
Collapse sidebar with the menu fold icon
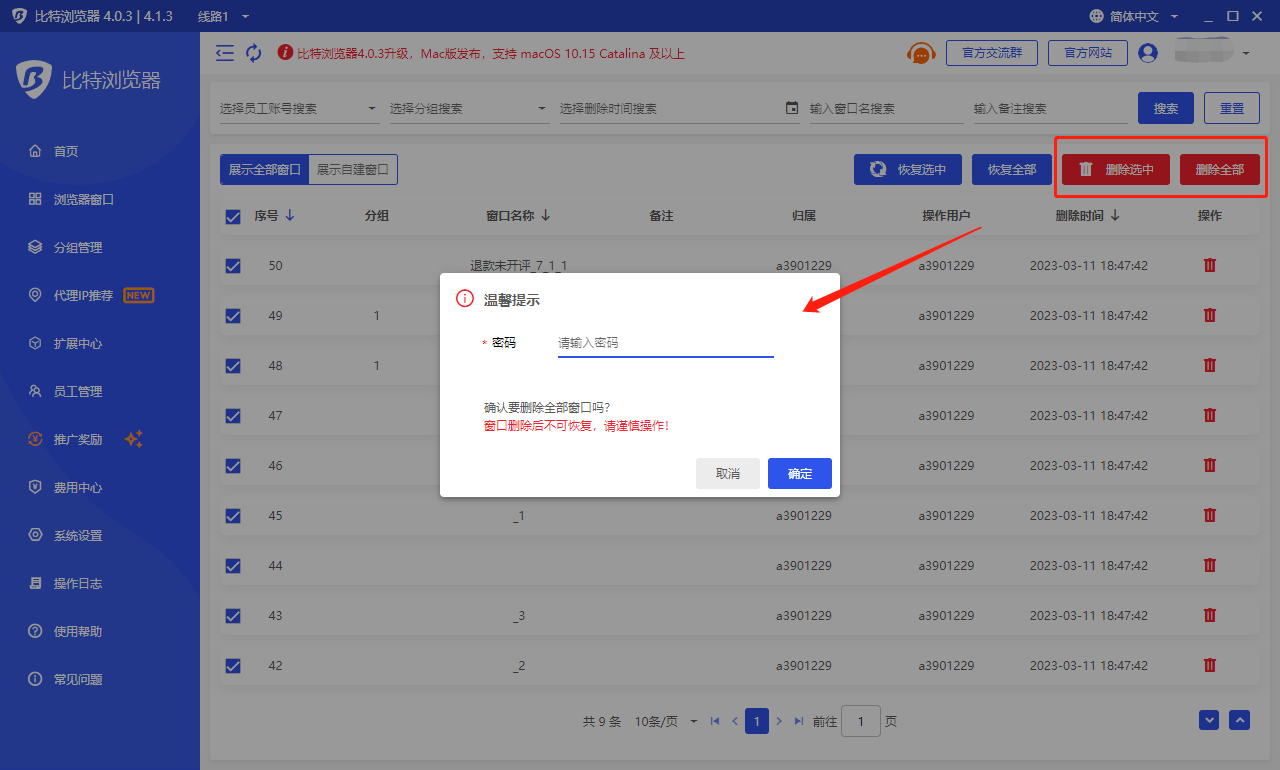tap(225, 53)
